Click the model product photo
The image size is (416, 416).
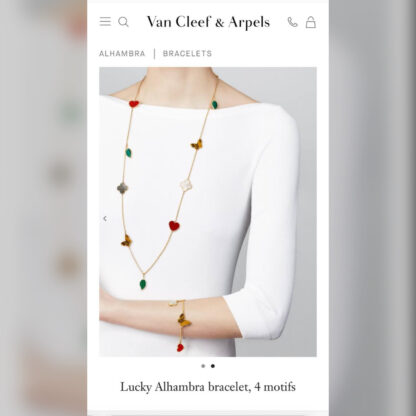pos(208,212)
